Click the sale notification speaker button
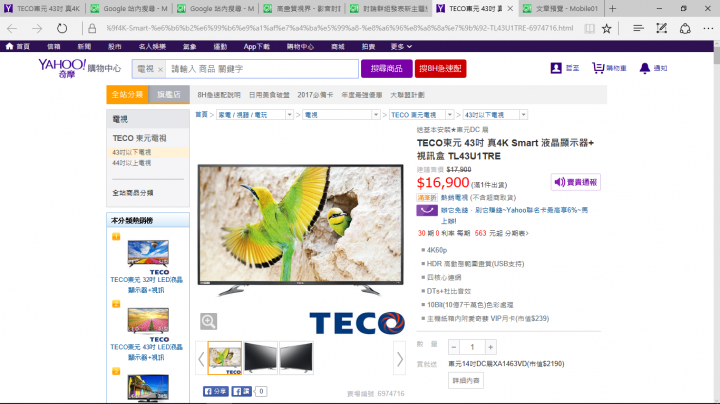Image resolution: width=720 pixels, height=404 pixels. coord(575,182)
